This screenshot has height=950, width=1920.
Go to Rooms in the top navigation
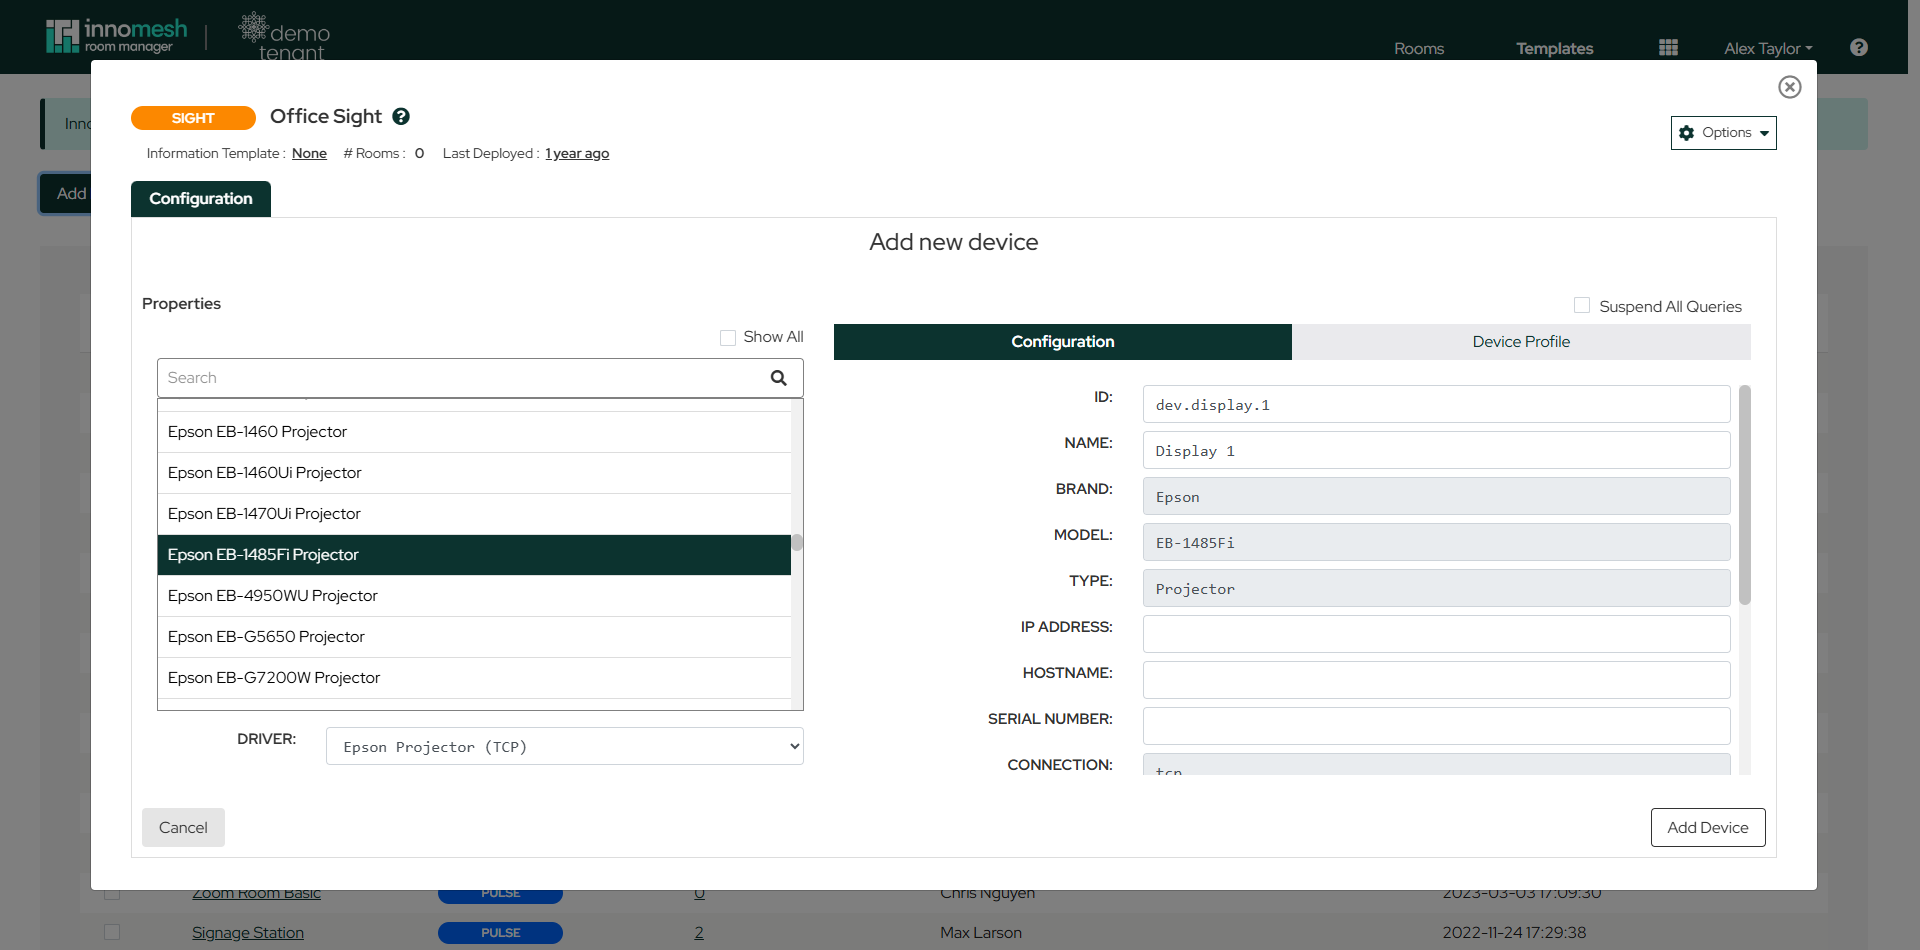[1419, 48]
